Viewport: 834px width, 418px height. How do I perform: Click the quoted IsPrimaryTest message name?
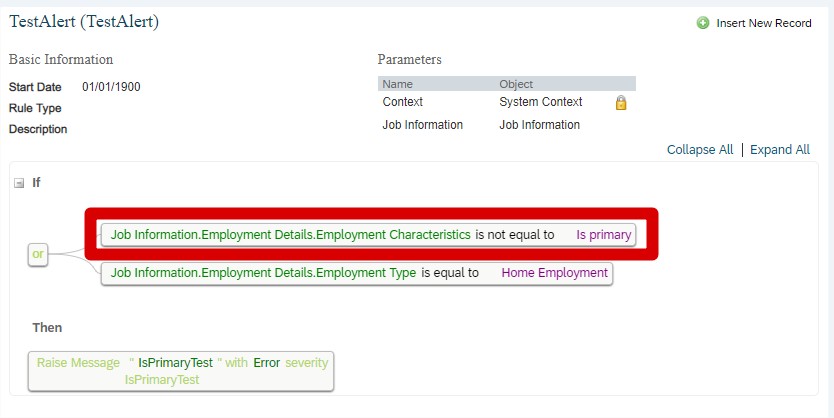176,363
